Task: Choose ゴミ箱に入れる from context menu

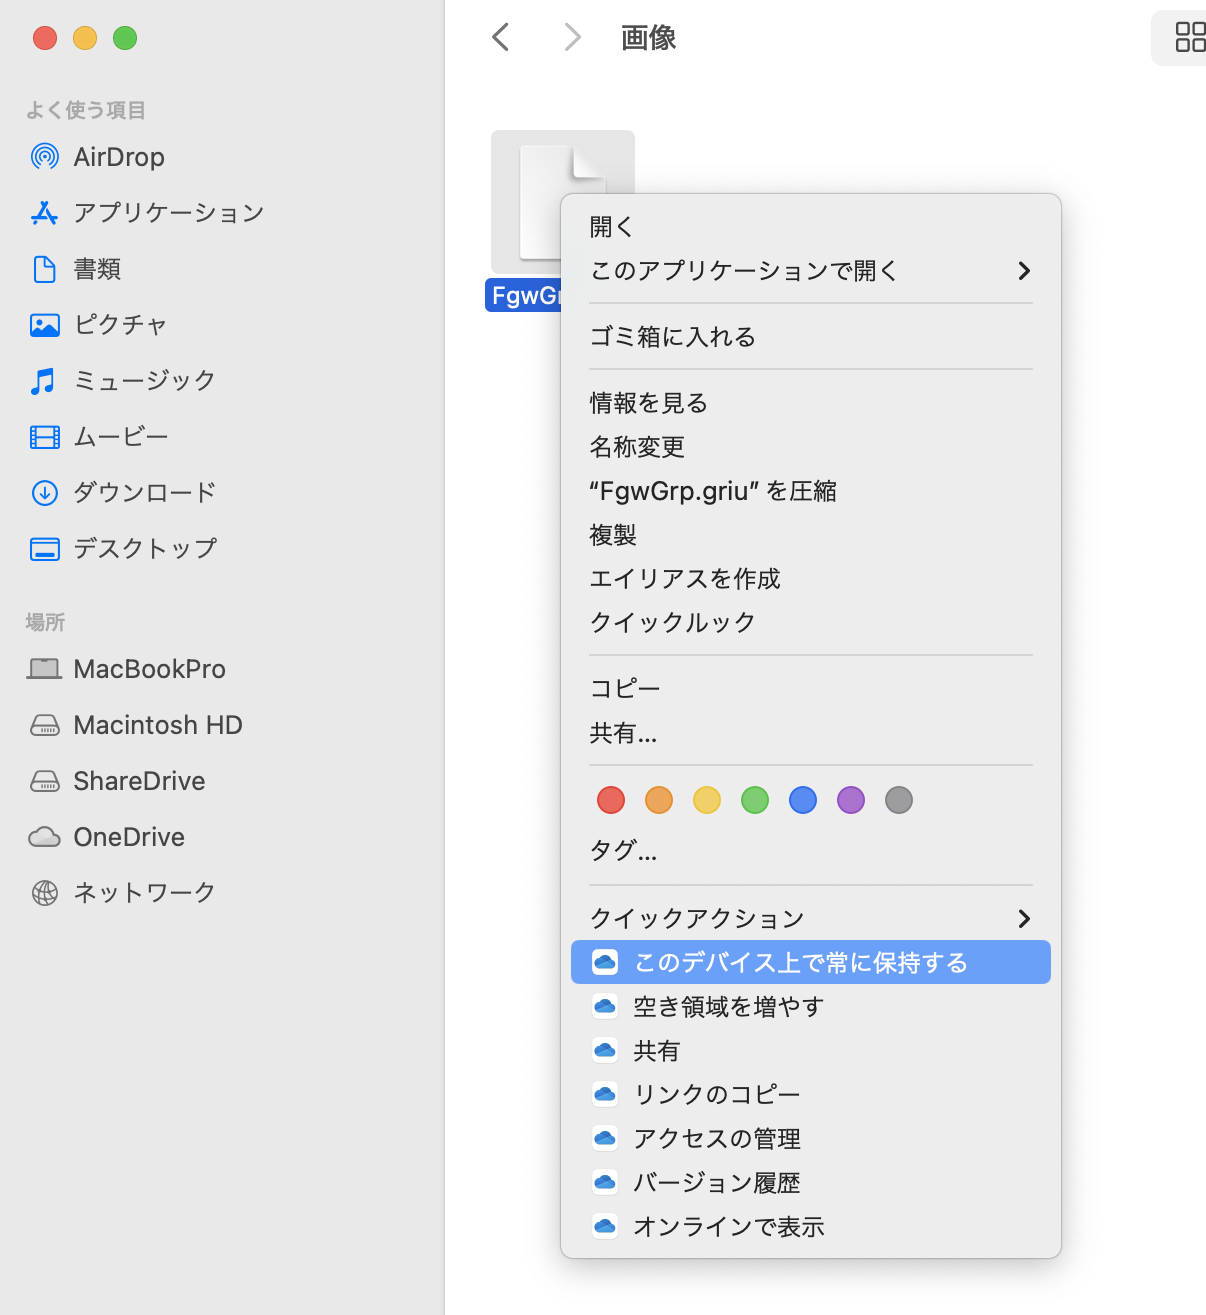Action: 672,337
